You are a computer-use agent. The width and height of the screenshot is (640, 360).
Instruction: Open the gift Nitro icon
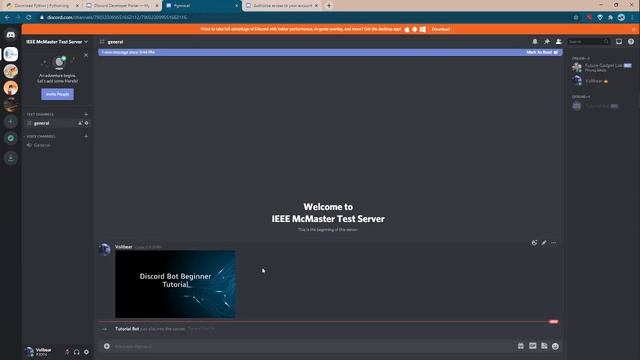coord(521,346)
